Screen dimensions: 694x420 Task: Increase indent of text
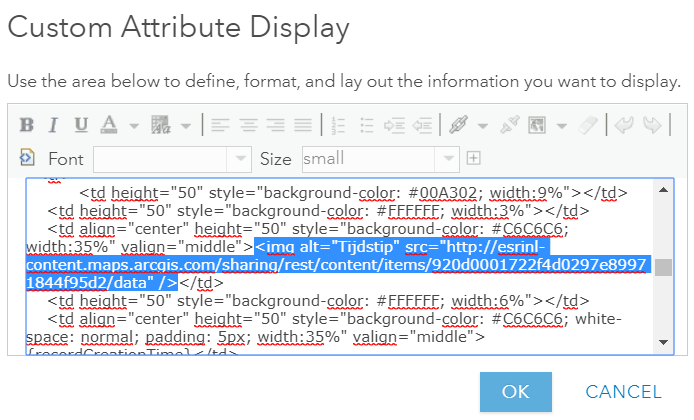click(394, 125)
